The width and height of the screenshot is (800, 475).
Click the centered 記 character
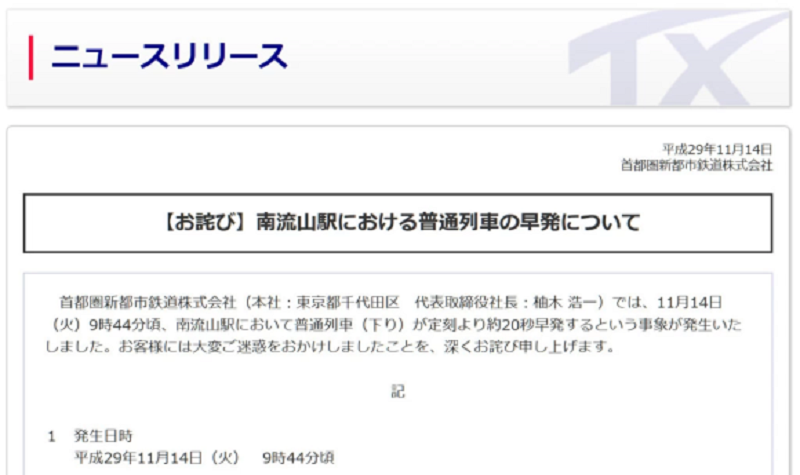tap(398, 391)
